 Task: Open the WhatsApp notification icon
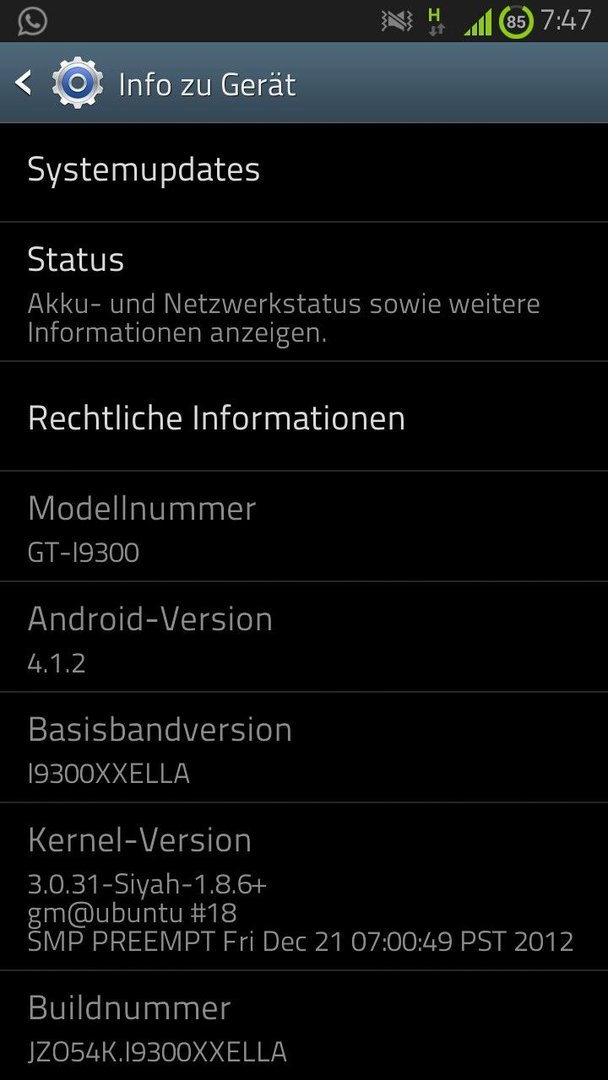point(32,21)
